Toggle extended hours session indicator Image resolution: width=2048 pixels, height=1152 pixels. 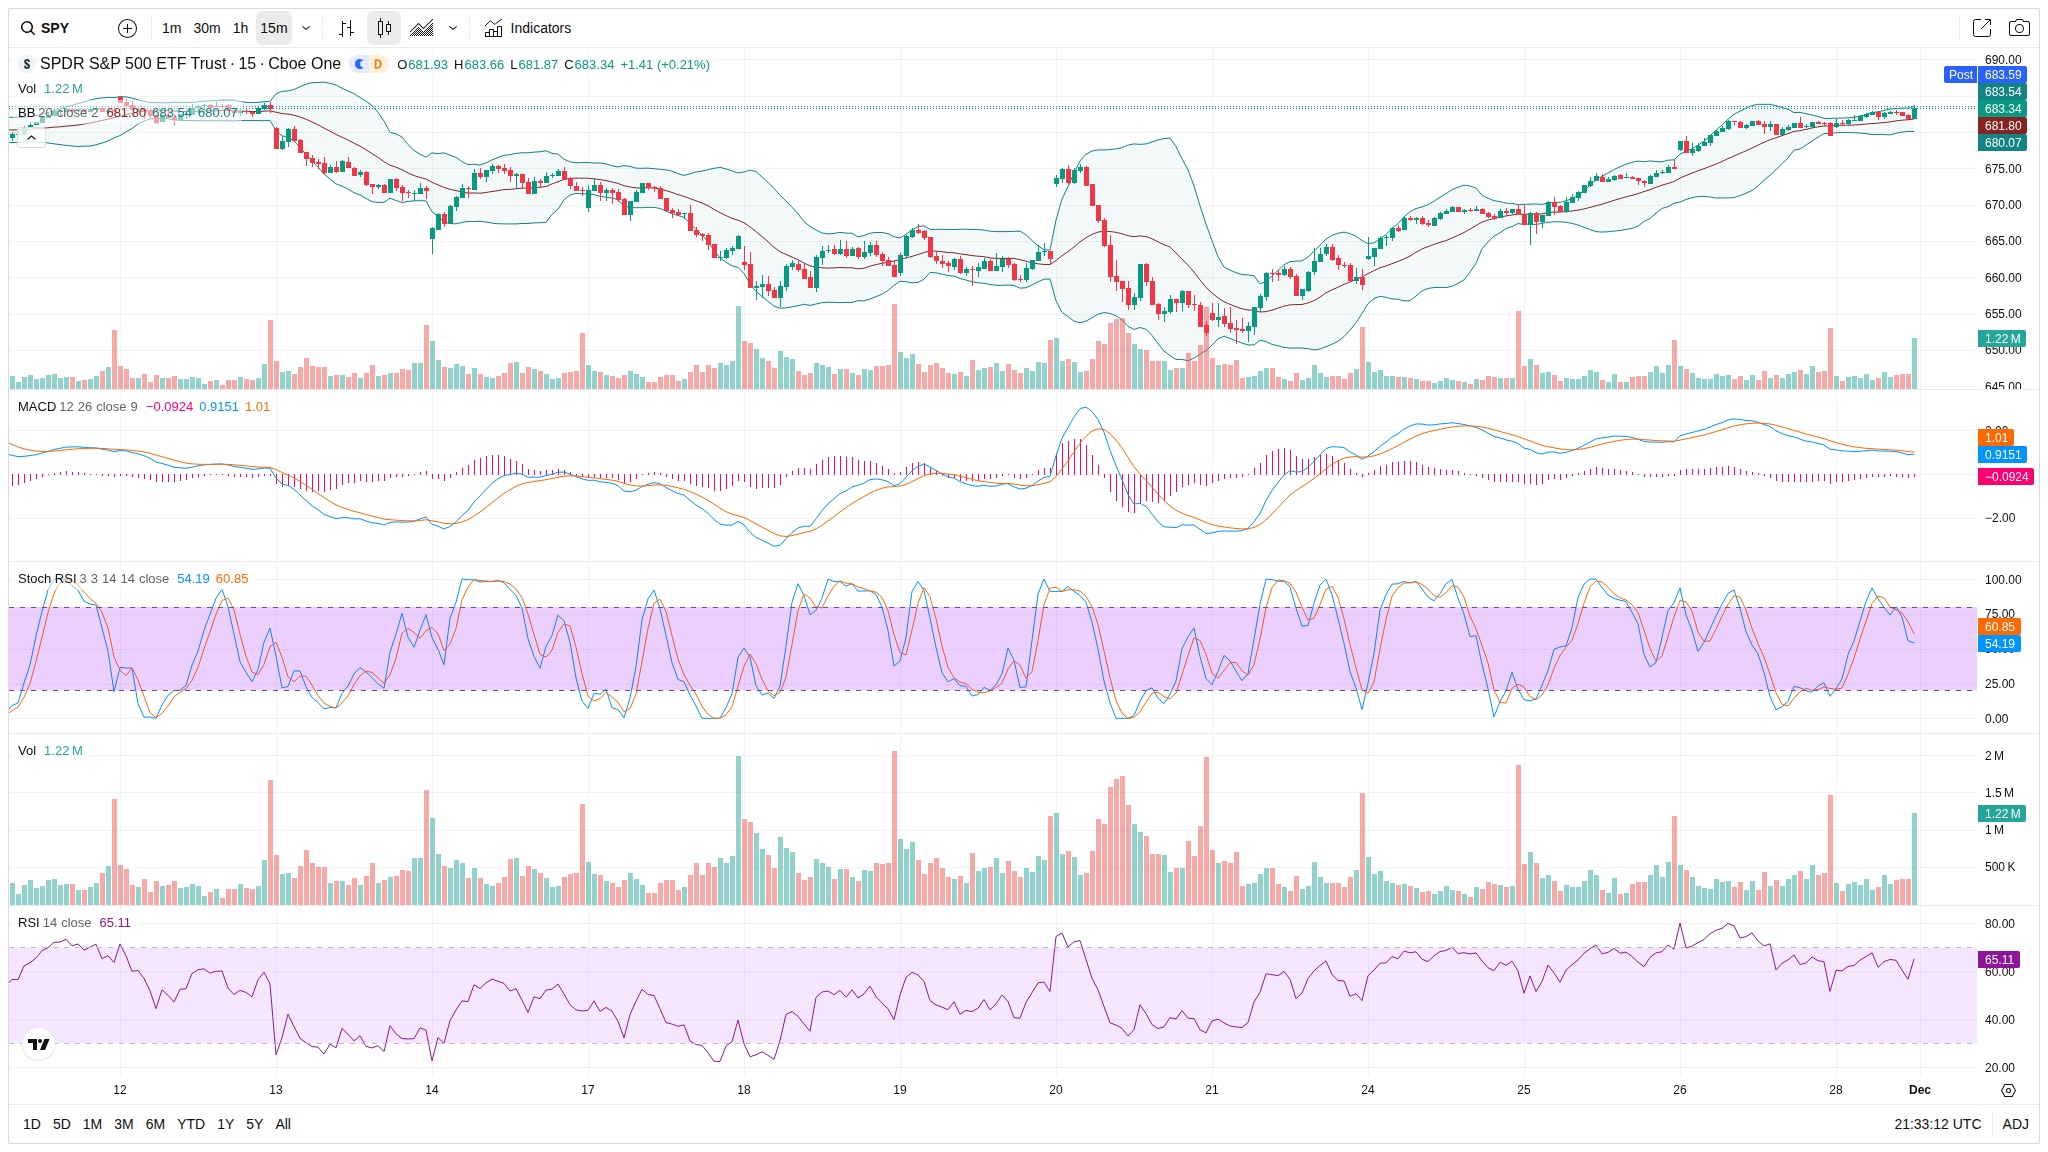(360, 64)
